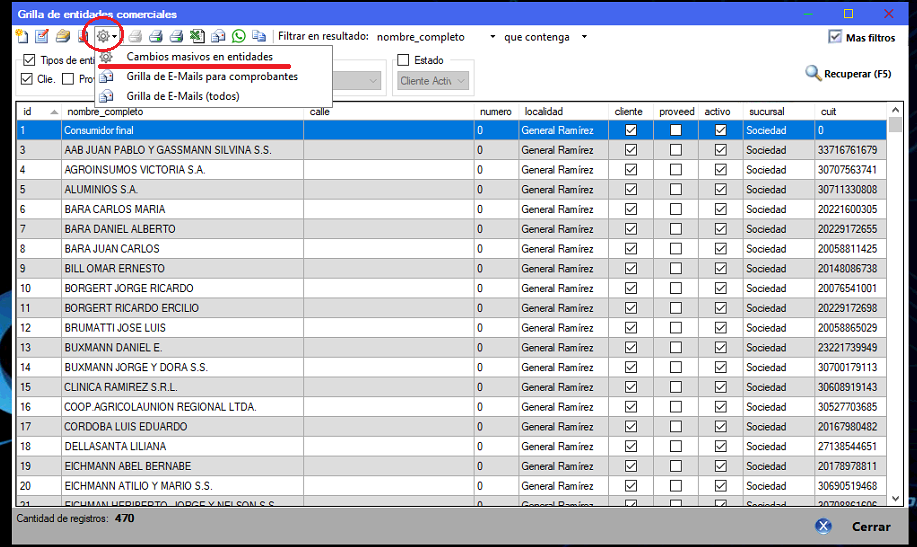Open the gear settings toolbar menu
Screen dimensions: 917x547
tap(104, 37)
